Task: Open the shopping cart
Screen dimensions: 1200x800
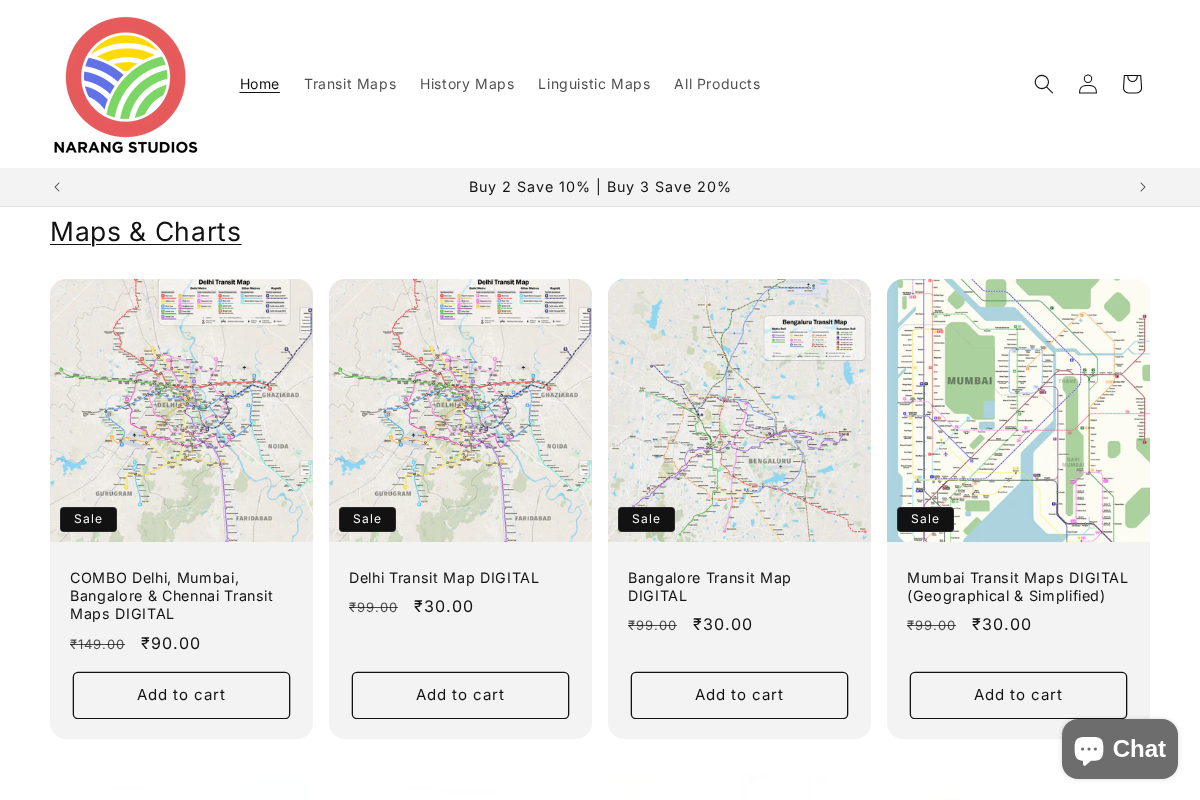Action: click(1132, 84)
